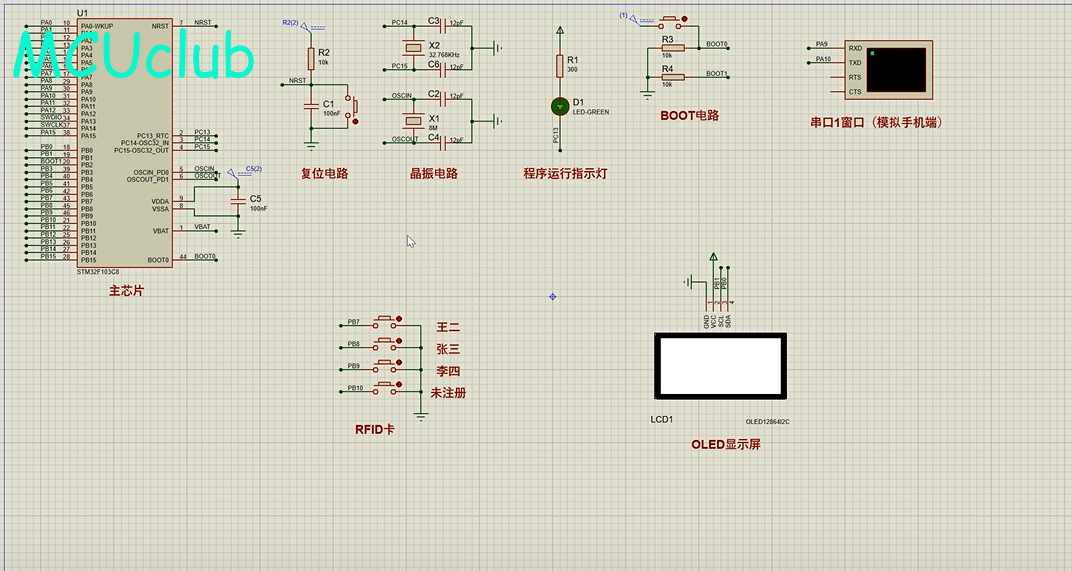1072x571 pixels.
Task: Select crystal X1 8M
Action: 413,121
